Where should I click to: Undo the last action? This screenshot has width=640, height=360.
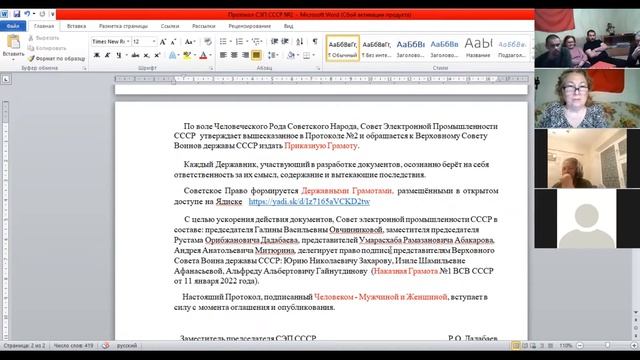[27, 14]
